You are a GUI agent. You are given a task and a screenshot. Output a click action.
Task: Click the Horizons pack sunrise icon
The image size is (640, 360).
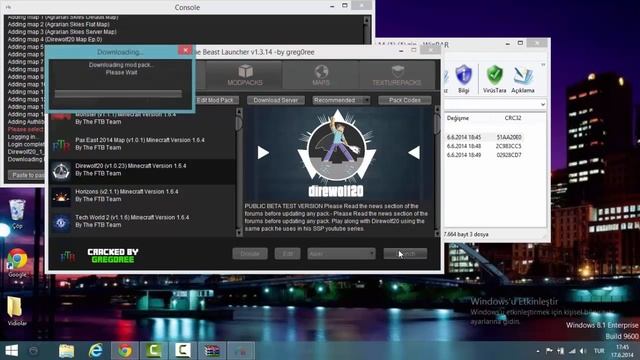click(61, 197)
